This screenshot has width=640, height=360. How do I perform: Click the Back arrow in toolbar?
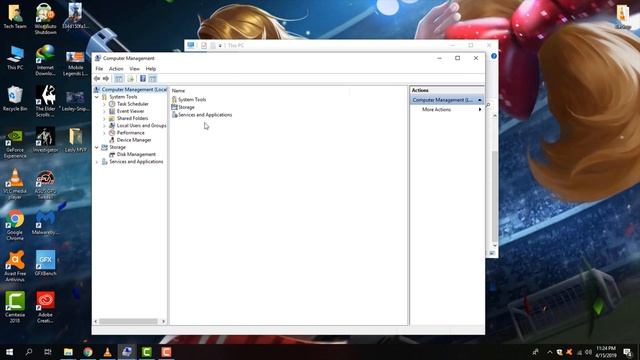[97, 78]
